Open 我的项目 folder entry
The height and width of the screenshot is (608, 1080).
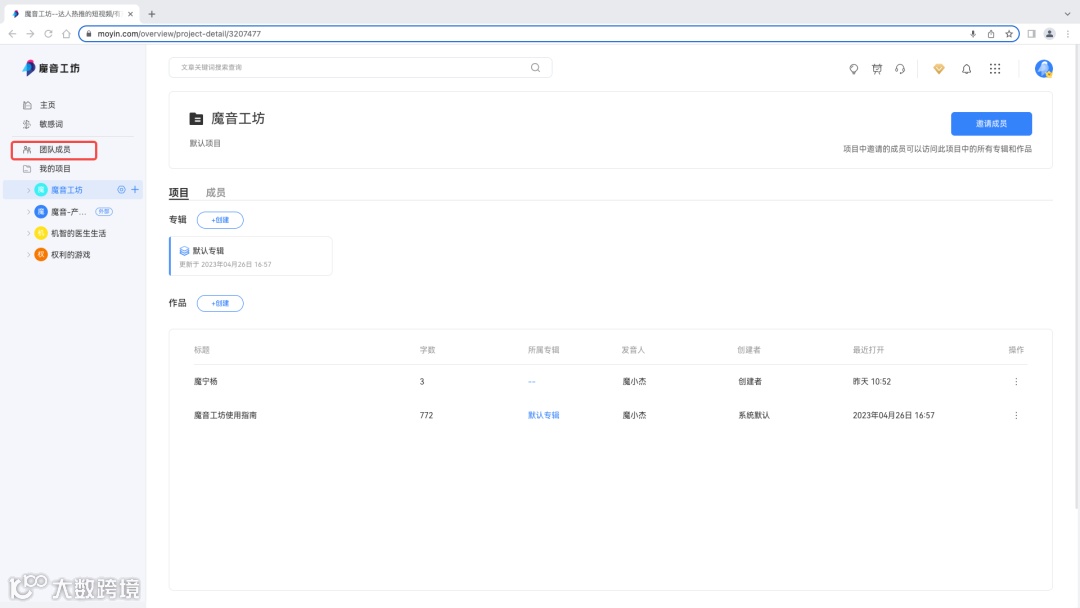click(x=54, y=169)
